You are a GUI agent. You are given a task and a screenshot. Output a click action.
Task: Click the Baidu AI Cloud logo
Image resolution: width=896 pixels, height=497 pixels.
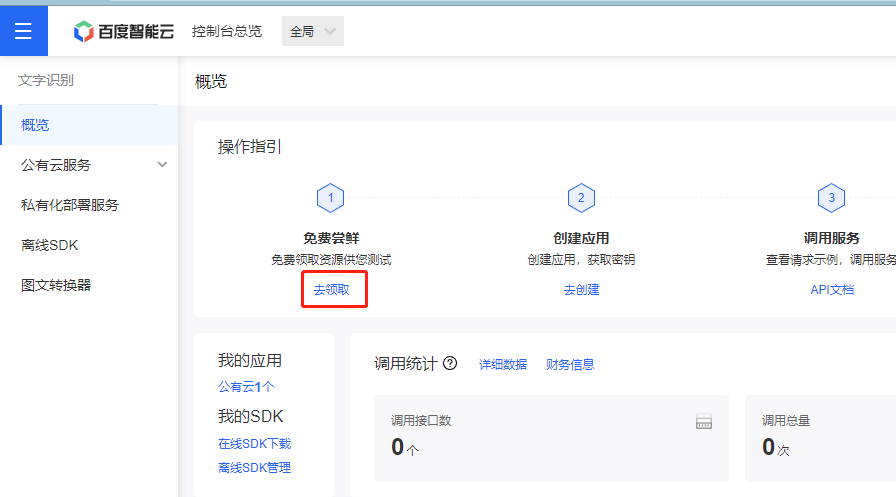123,31
